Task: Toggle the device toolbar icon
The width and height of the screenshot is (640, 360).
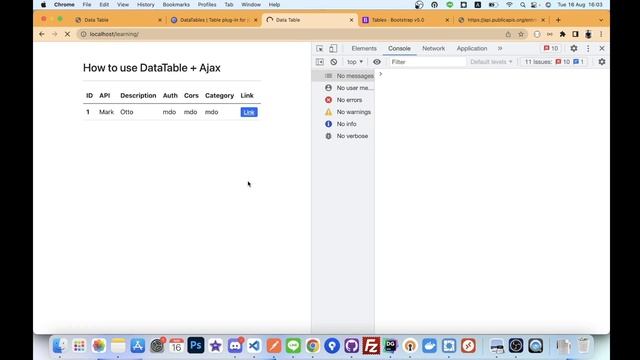Action: click(333, 49)
